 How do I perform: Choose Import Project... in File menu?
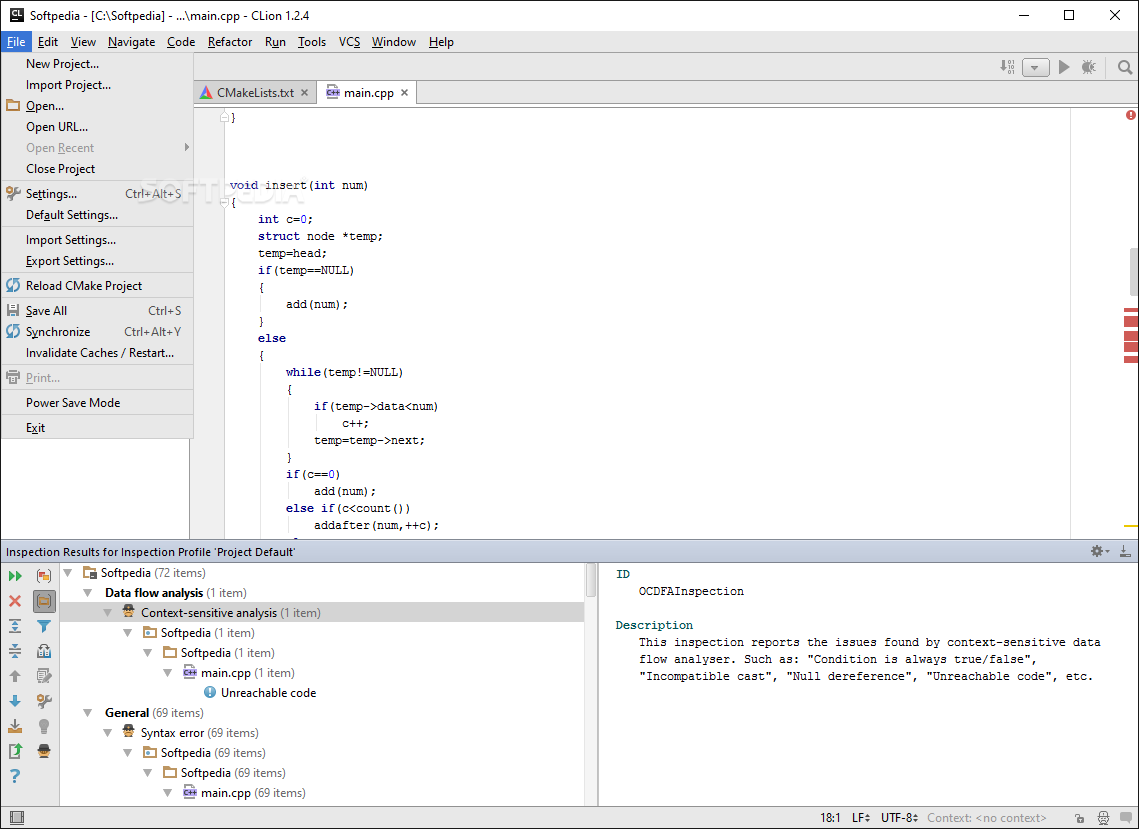[x=97, y=85]
